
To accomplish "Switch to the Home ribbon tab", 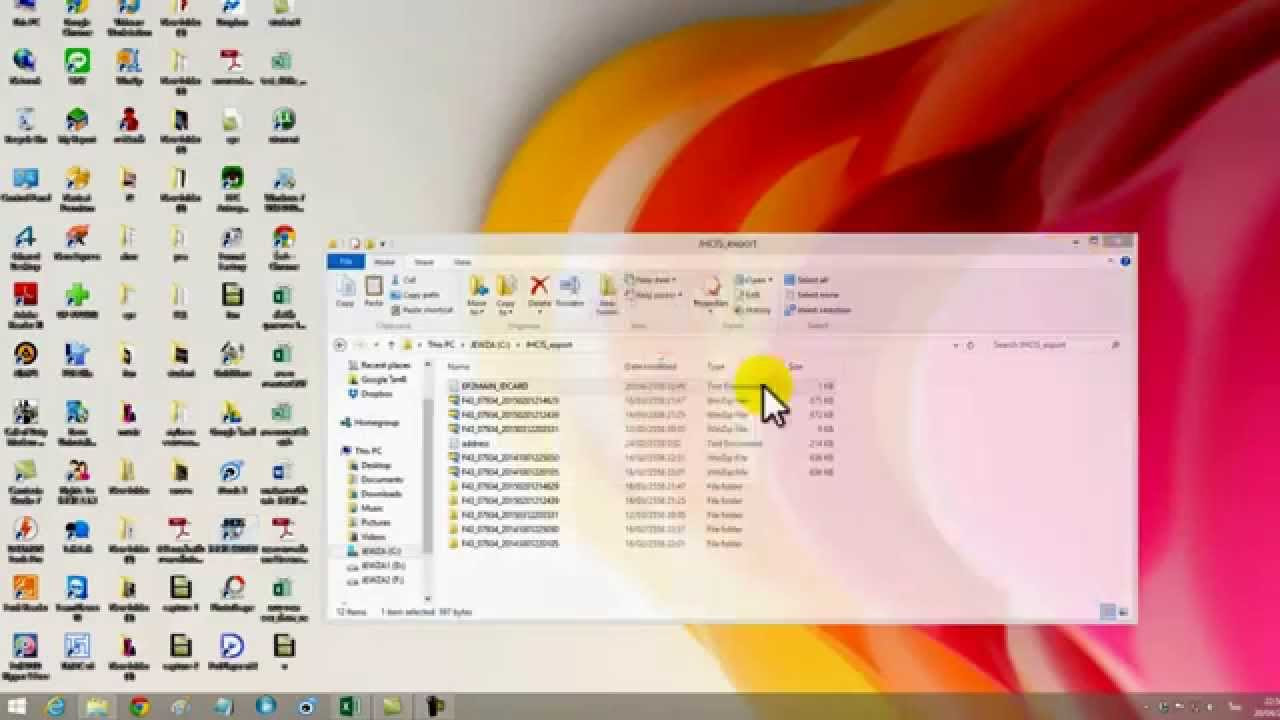I will (385, 262).
